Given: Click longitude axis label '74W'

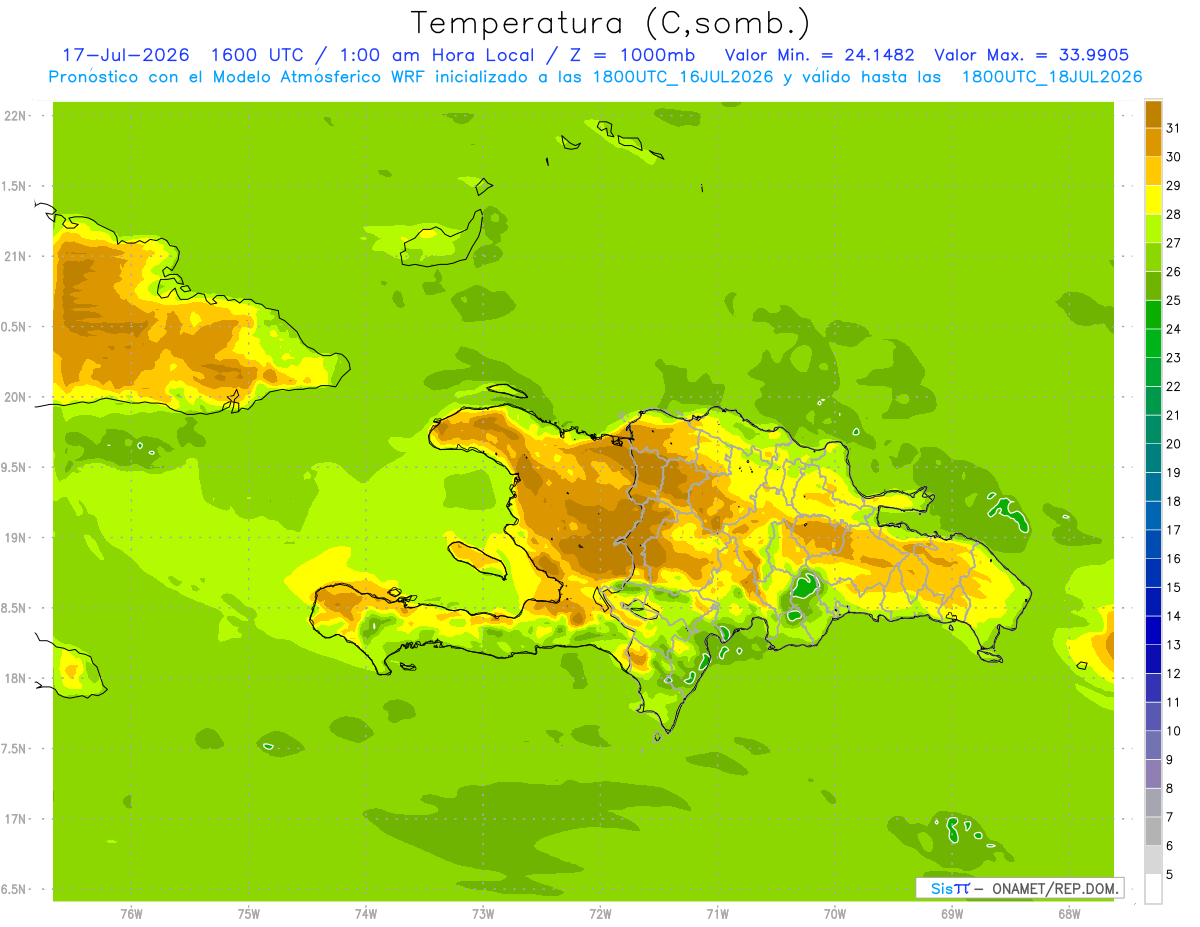Looking at the screenshot, I should (366, 913).
